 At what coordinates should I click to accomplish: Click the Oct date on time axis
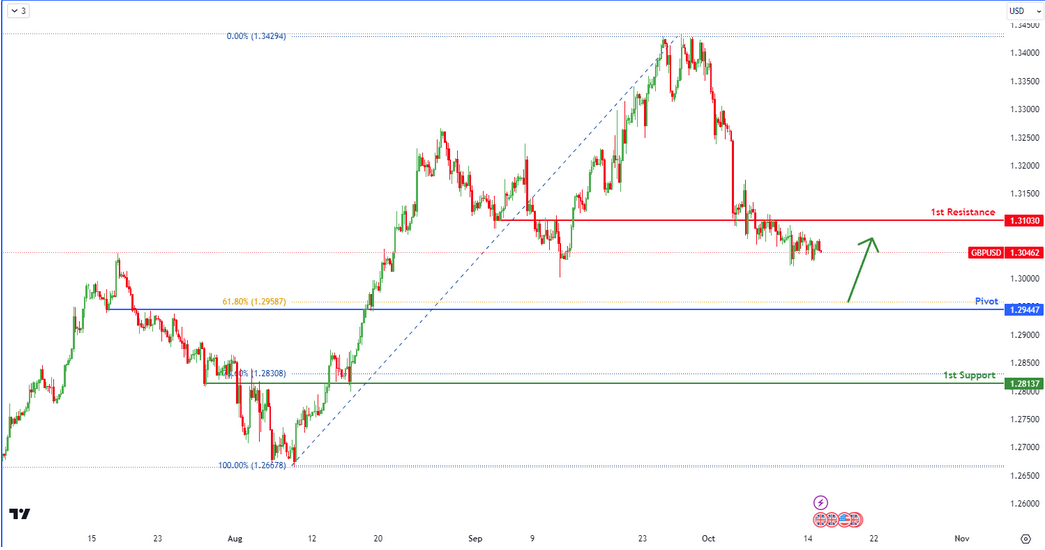click(708, 539)
